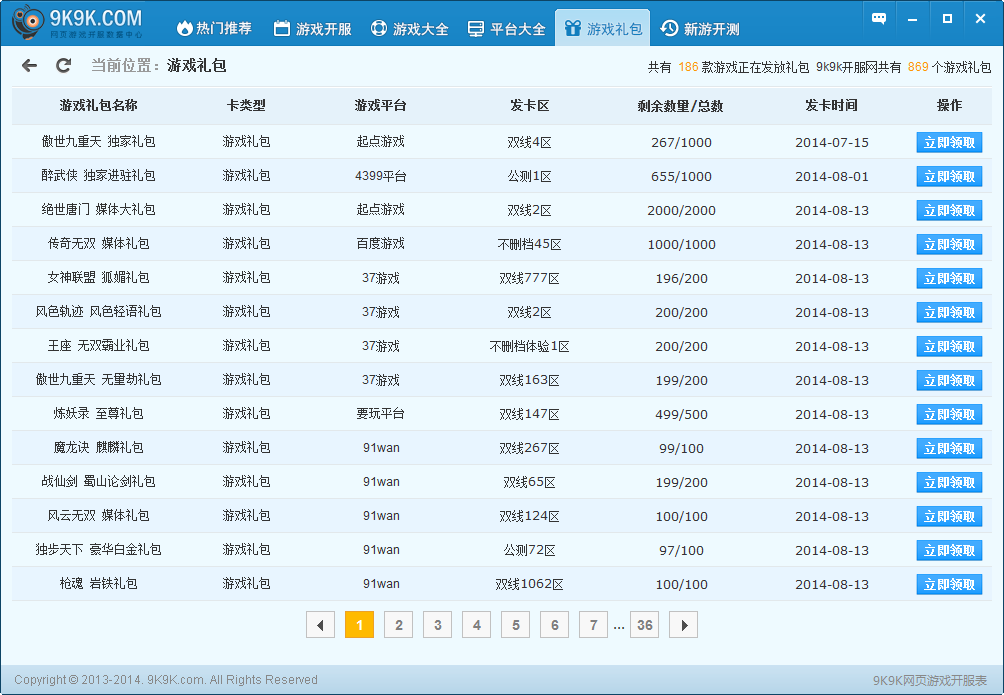Click the 869 gift packs count
Screen dimensions: 1004x695
pos(918,67)
